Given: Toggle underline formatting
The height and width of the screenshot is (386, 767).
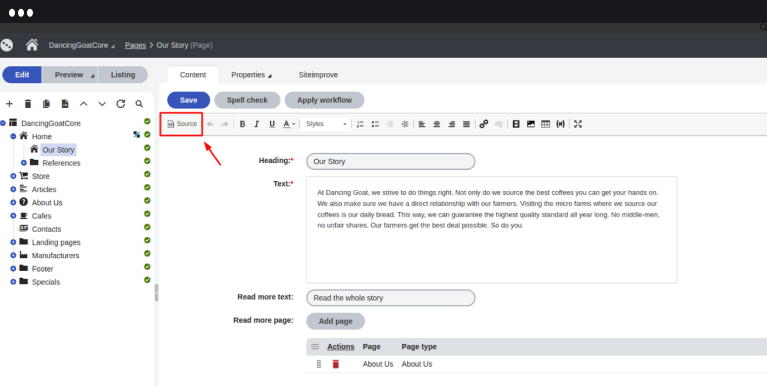Looking at the screenshot, I should pos(272,124).
